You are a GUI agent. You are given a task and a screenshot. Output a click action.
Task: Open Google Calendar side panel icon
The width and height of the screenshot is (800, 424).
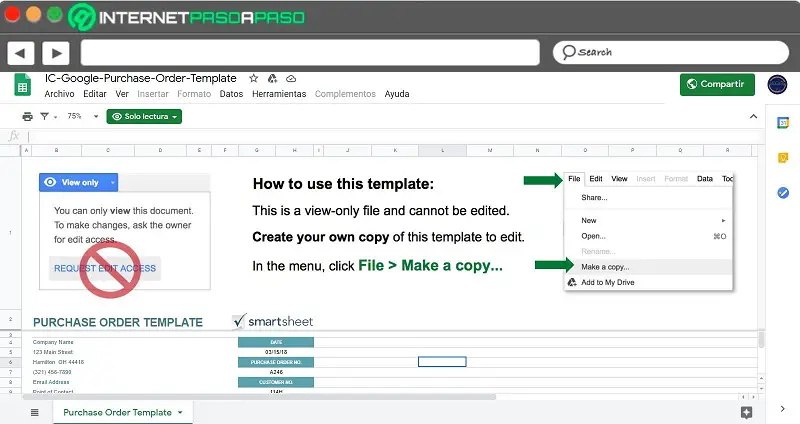tap(783, 123)
